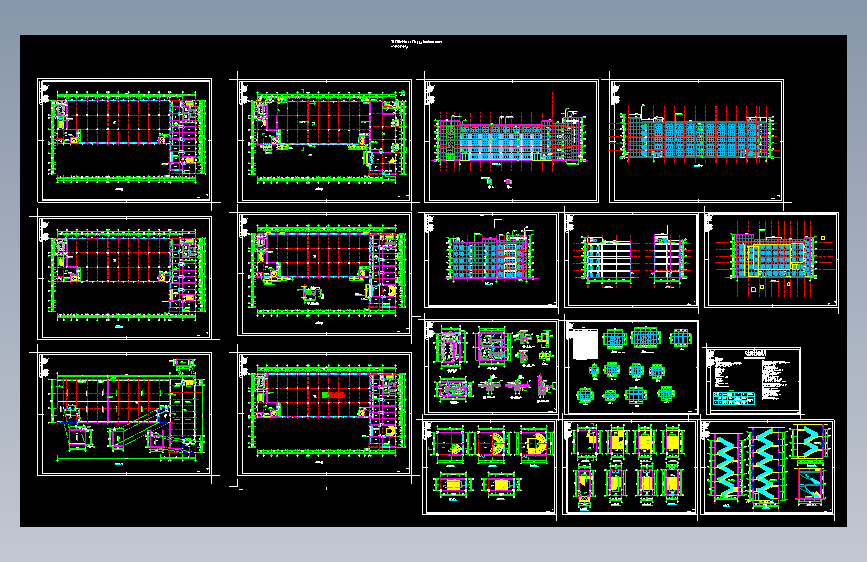Image resolution: width=867 pixels, height=562 pixels.
Task: Select the floor plan sheet in the top-left corner
Action: (x=124, y=140)
